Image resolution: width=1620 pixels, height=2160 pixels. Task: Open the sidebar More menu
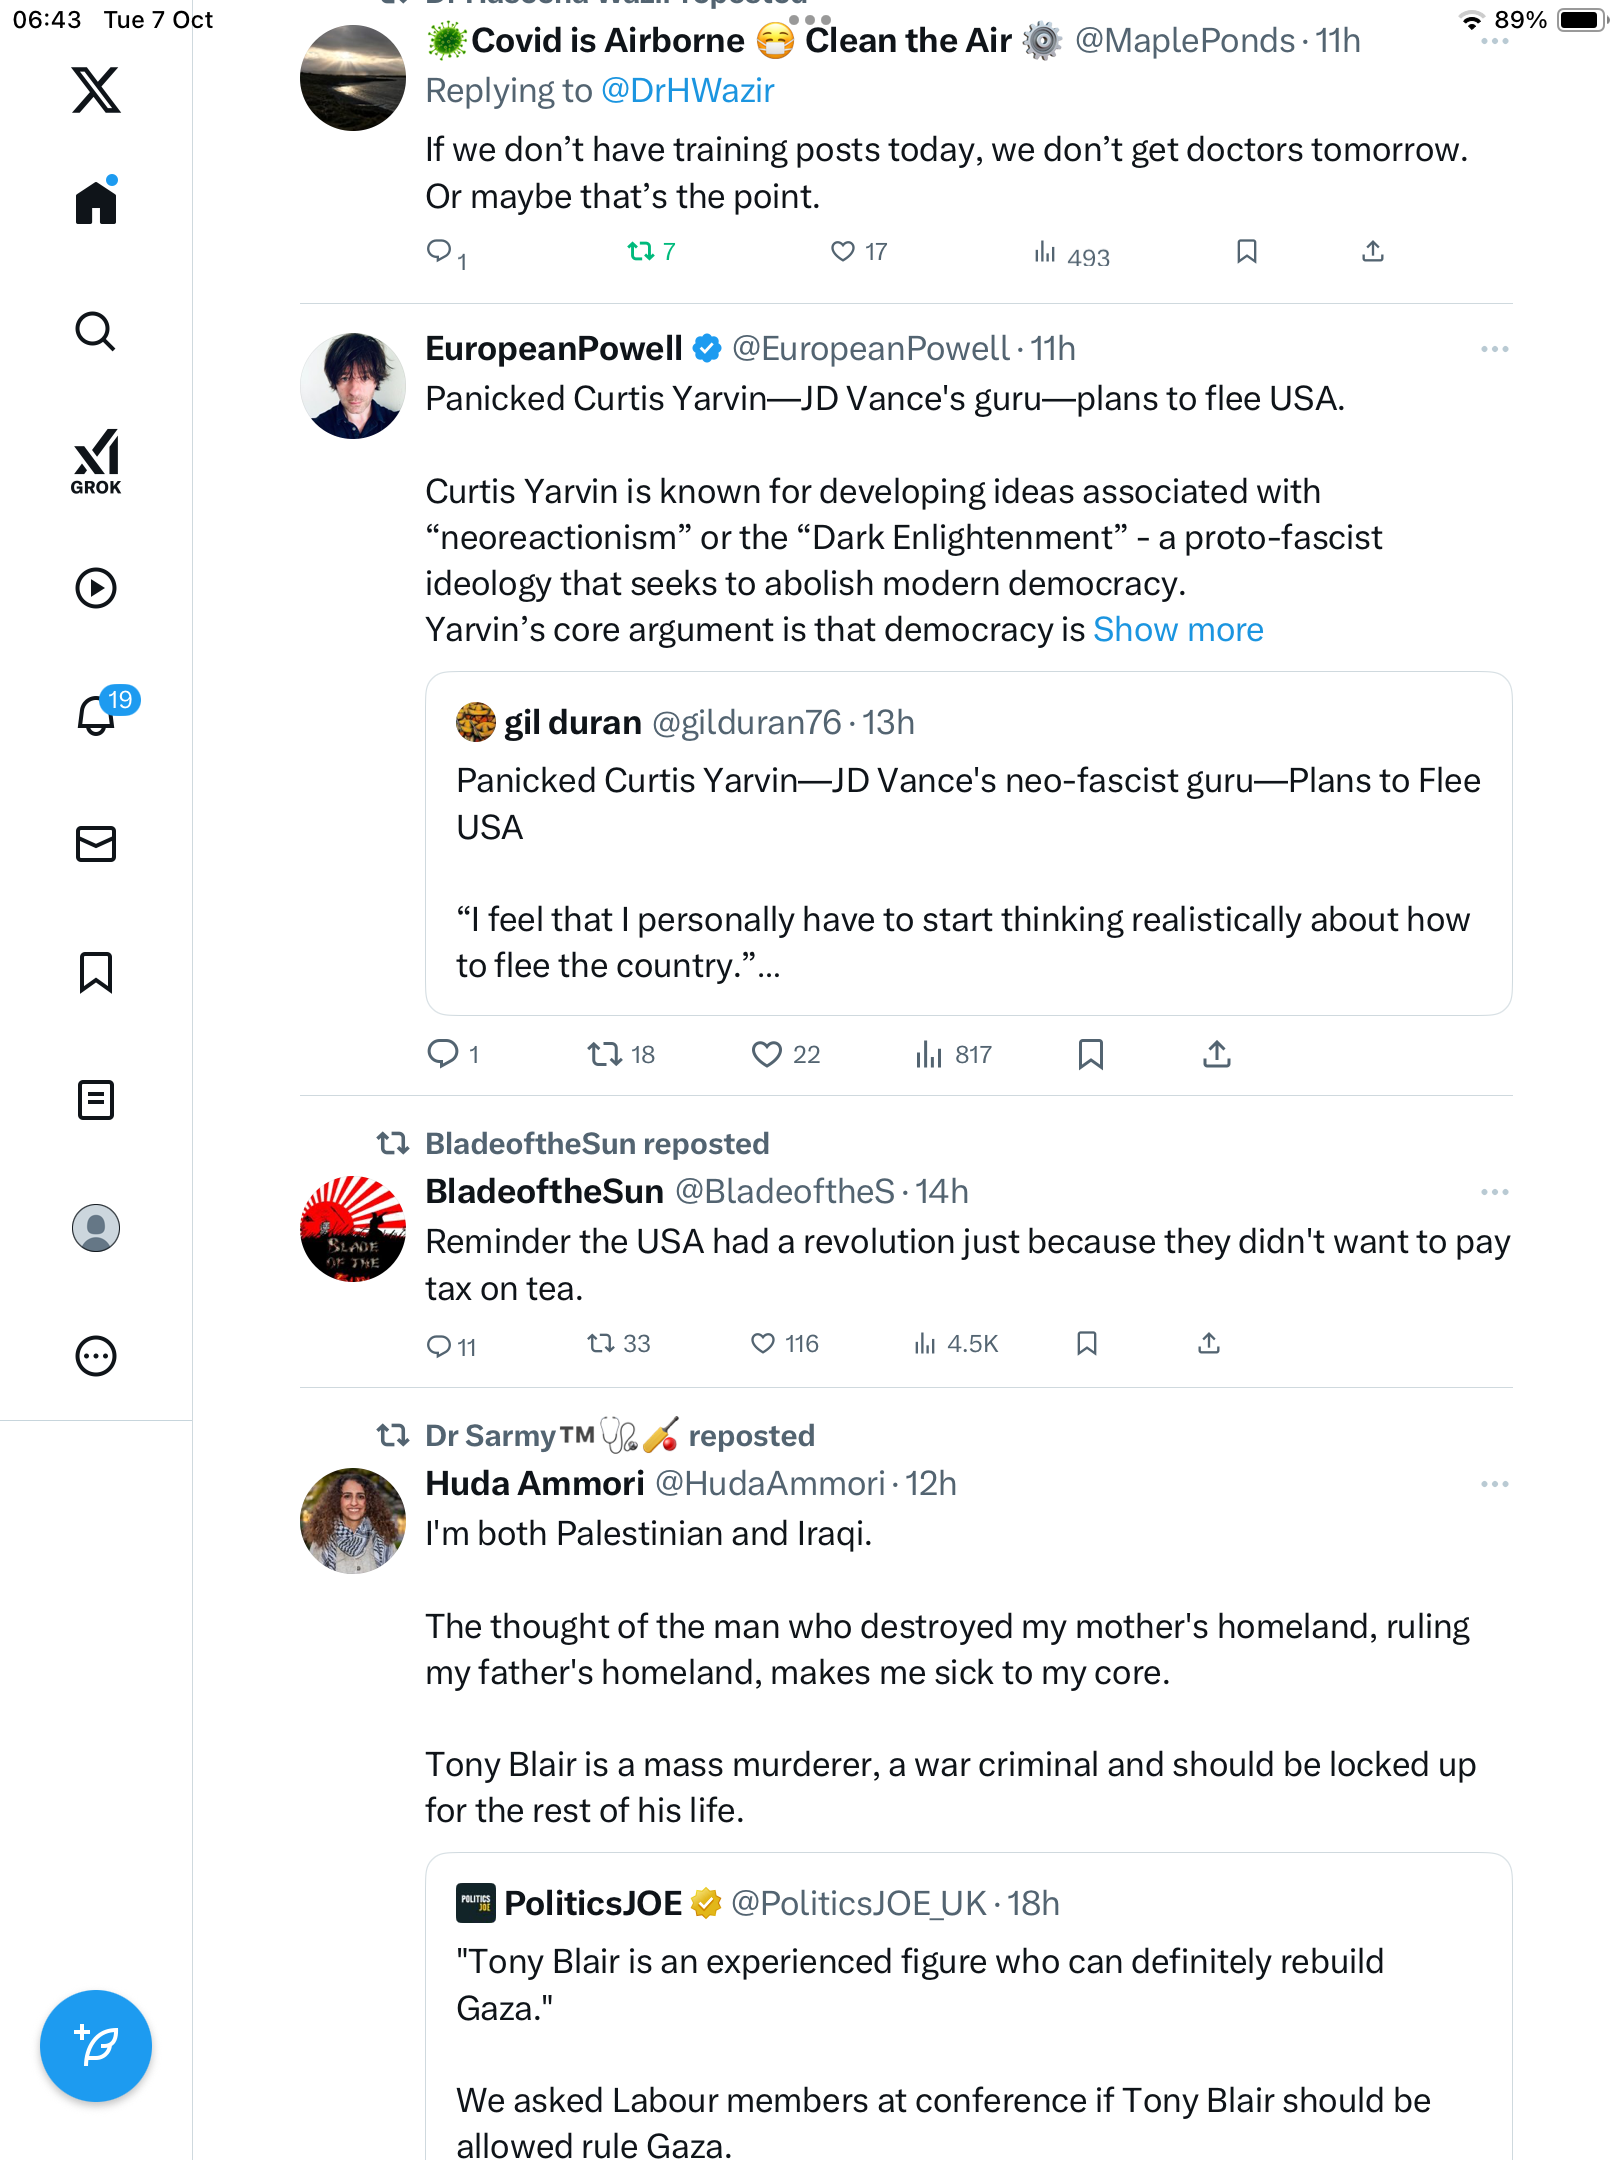(x=96, y=1356)
